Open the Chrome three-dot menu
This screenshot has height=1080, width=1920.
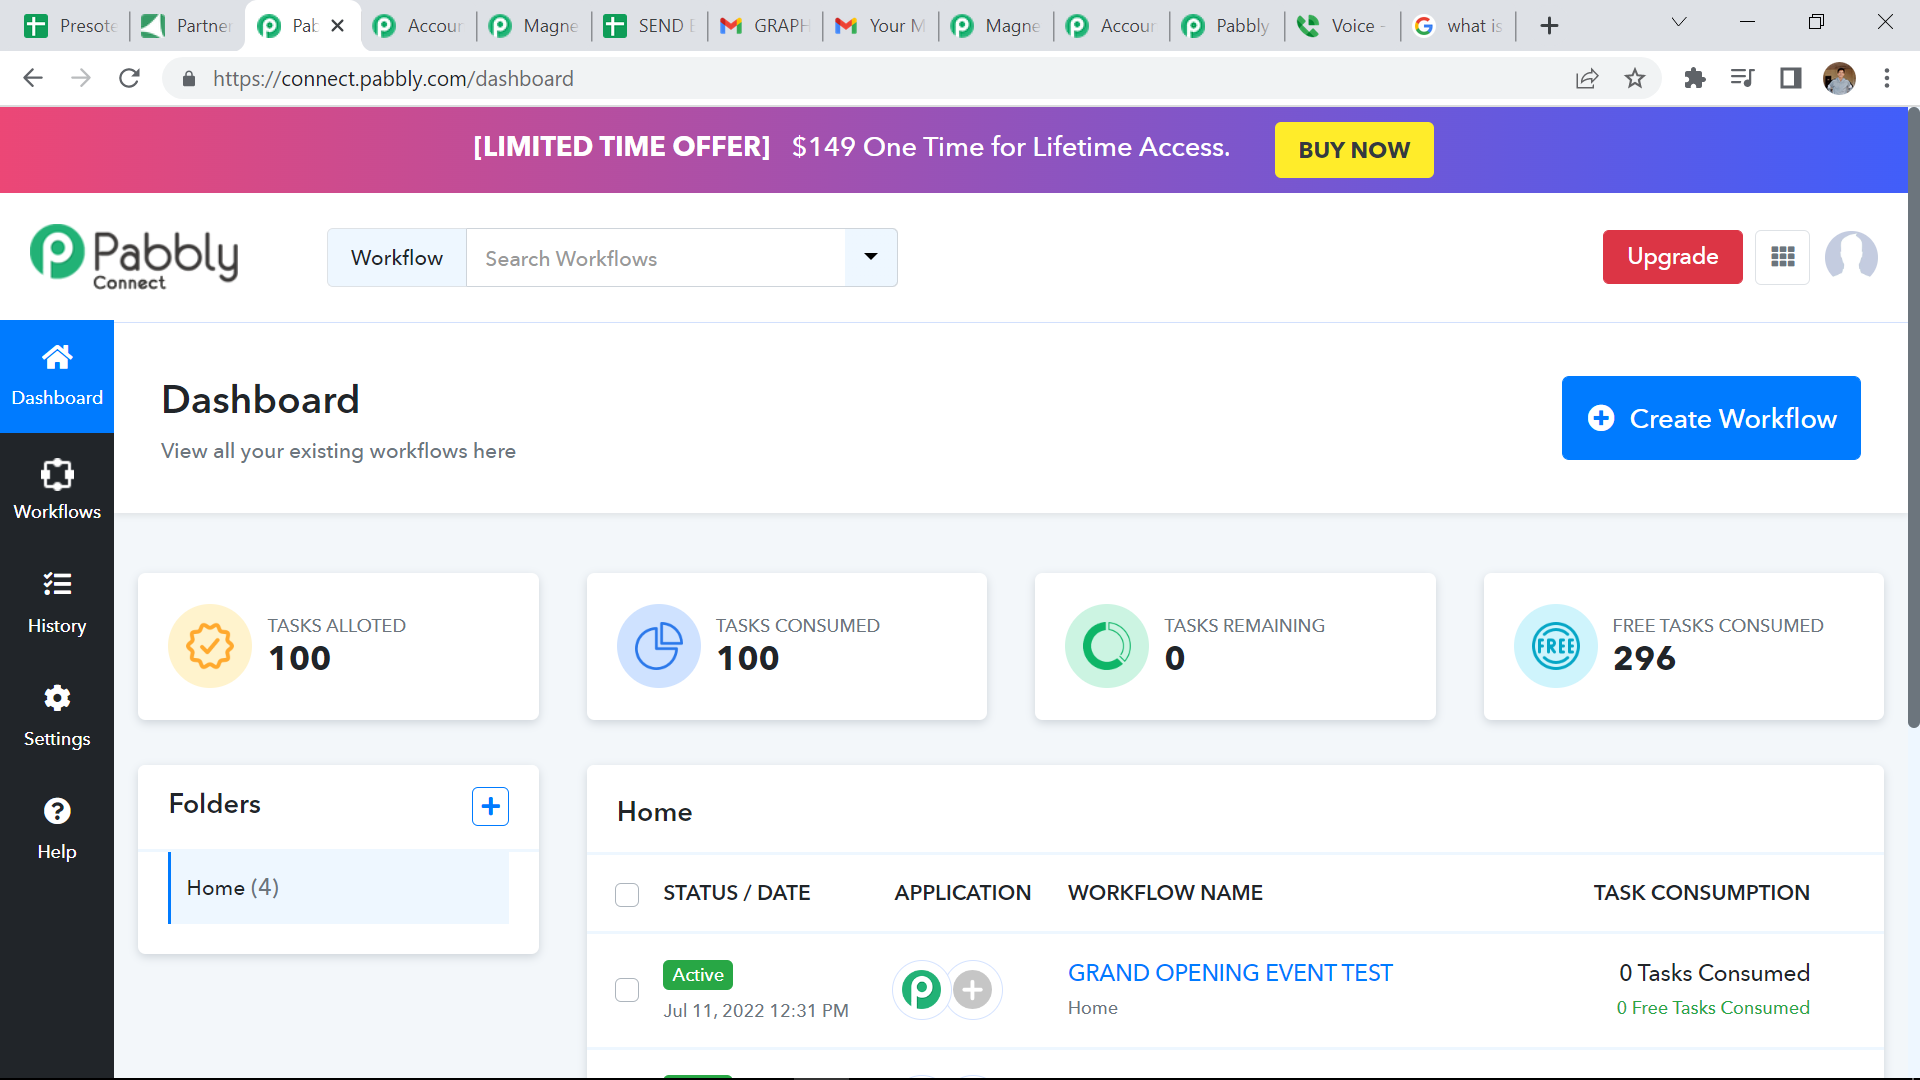pyautogui.click(x=1887, y=78)
